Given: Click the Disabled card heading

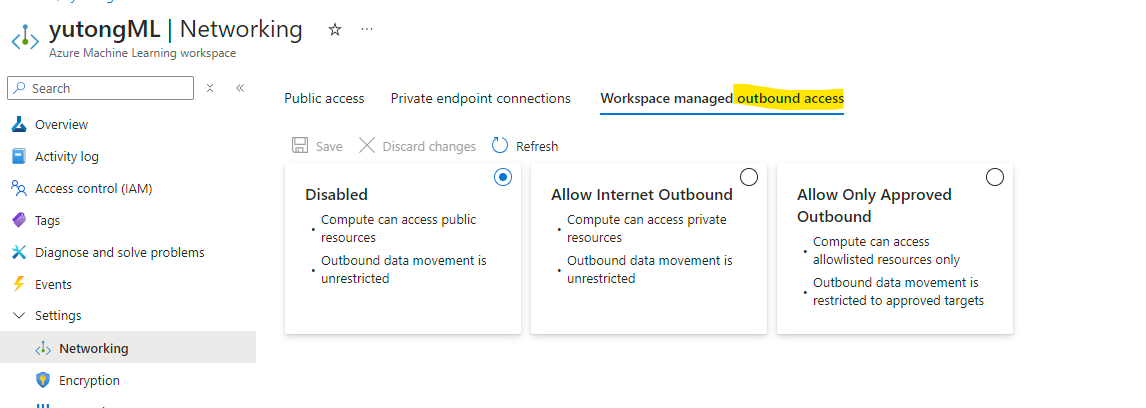Looking at the screenshot, I should pyautogui.click(x=336, y=194).
